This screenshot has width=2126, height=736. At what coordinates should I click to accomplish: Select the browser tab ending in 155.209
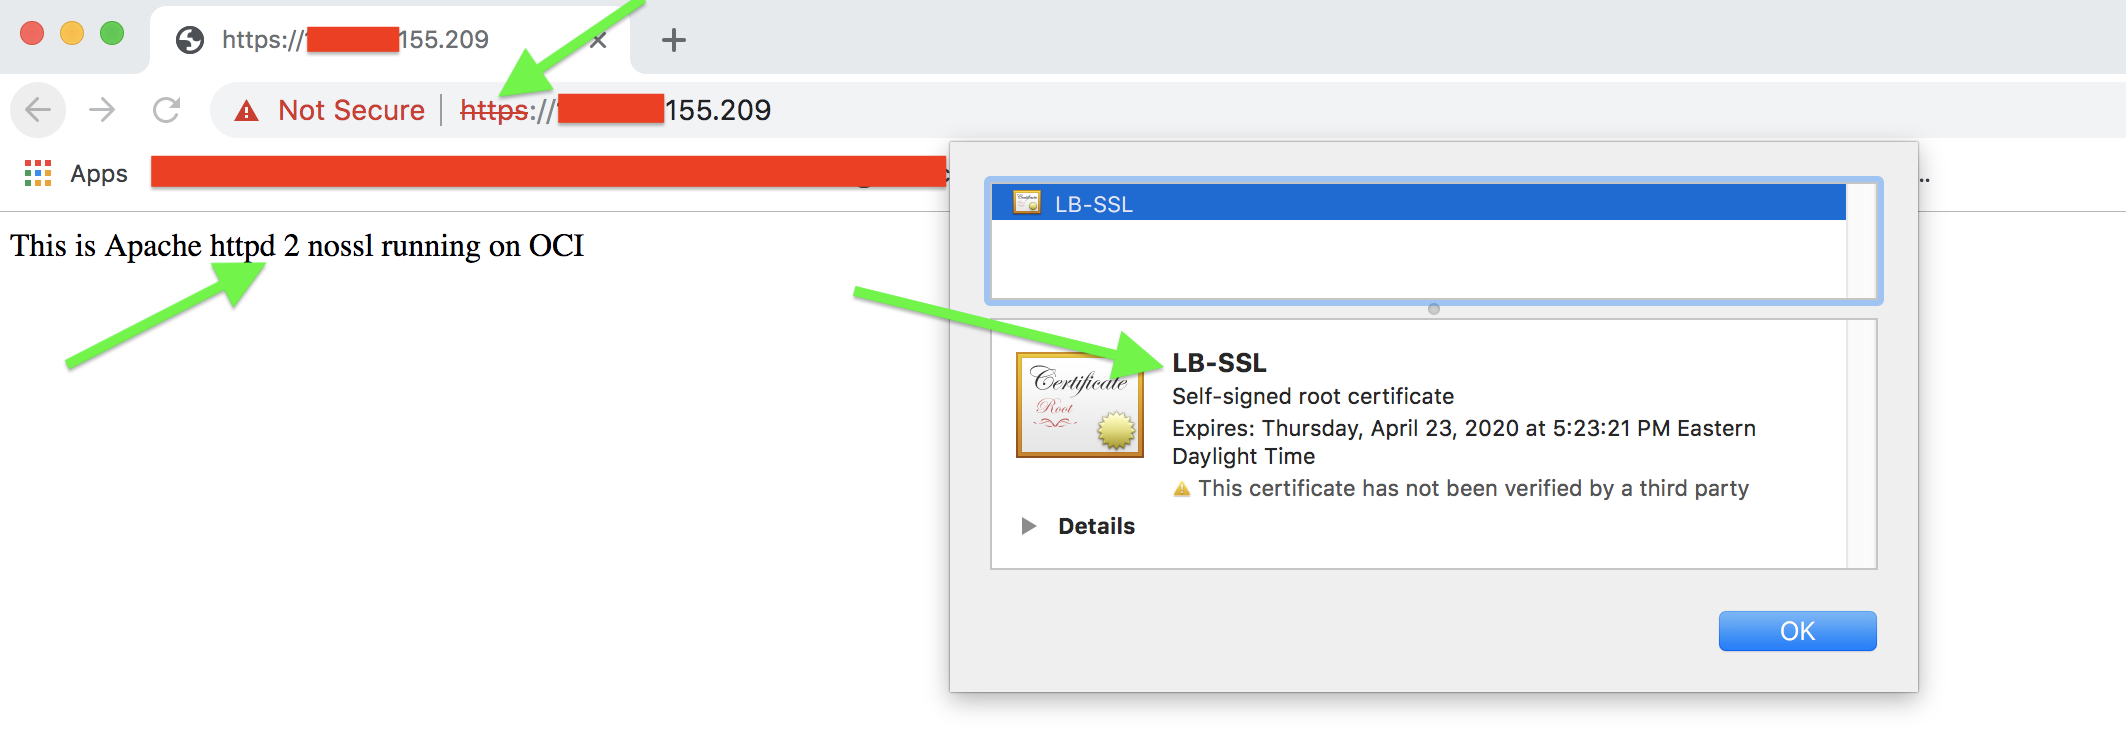(x=390, y=40)
